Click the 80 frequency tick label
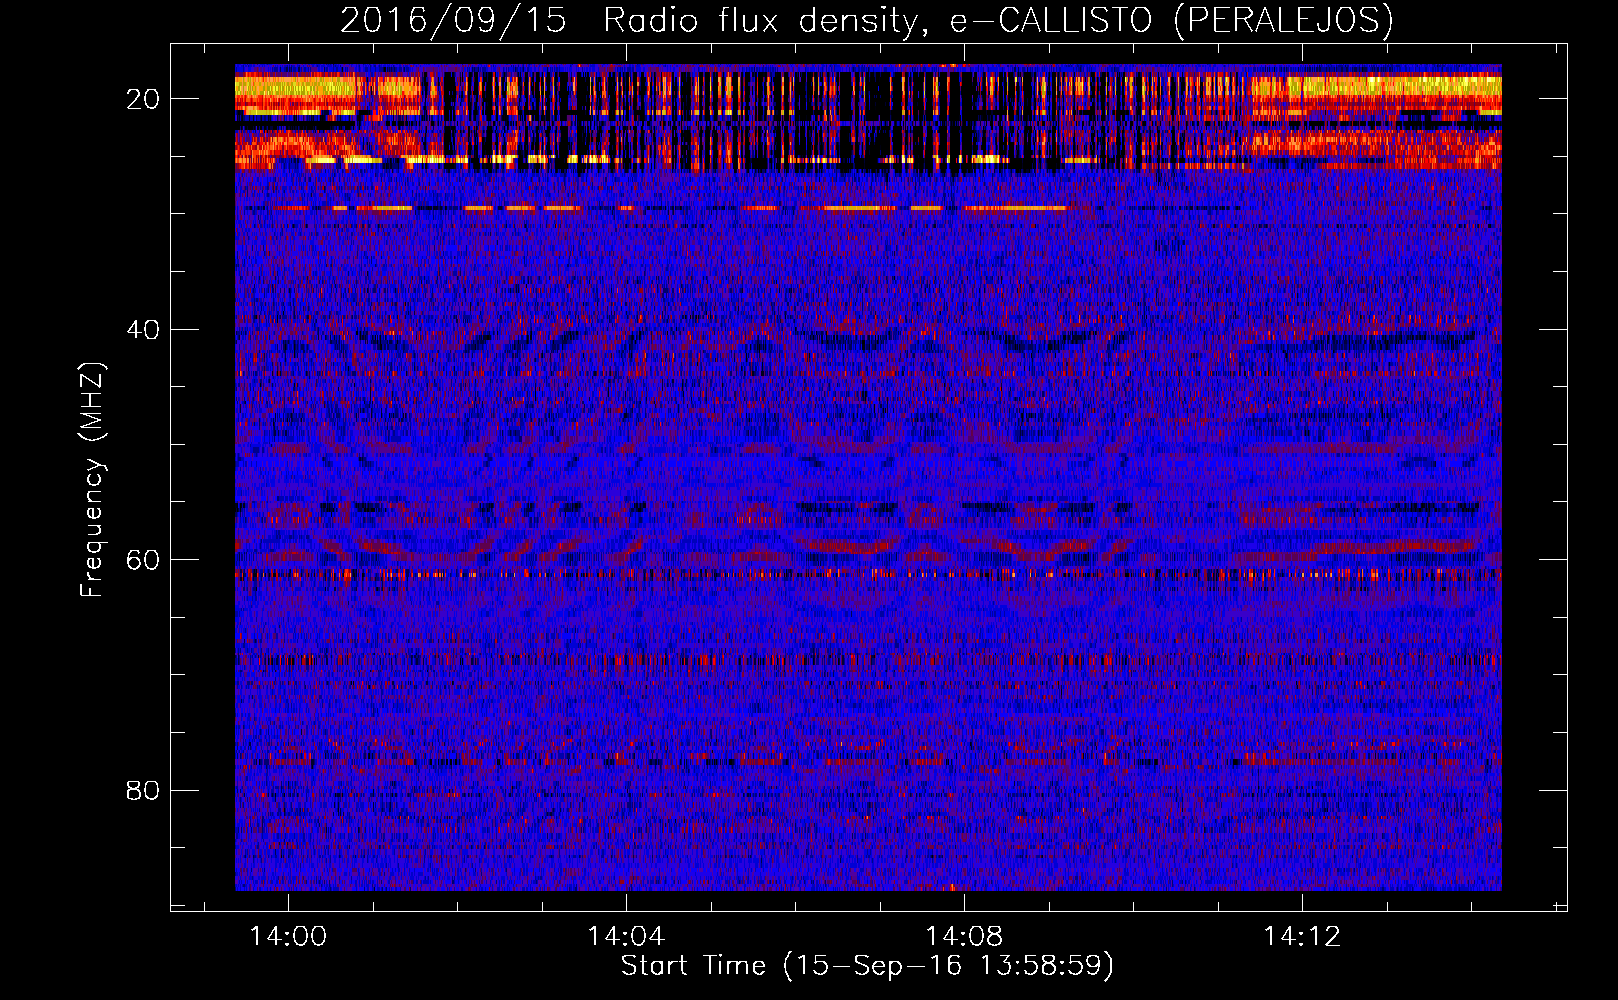 [x=143, y=791]
